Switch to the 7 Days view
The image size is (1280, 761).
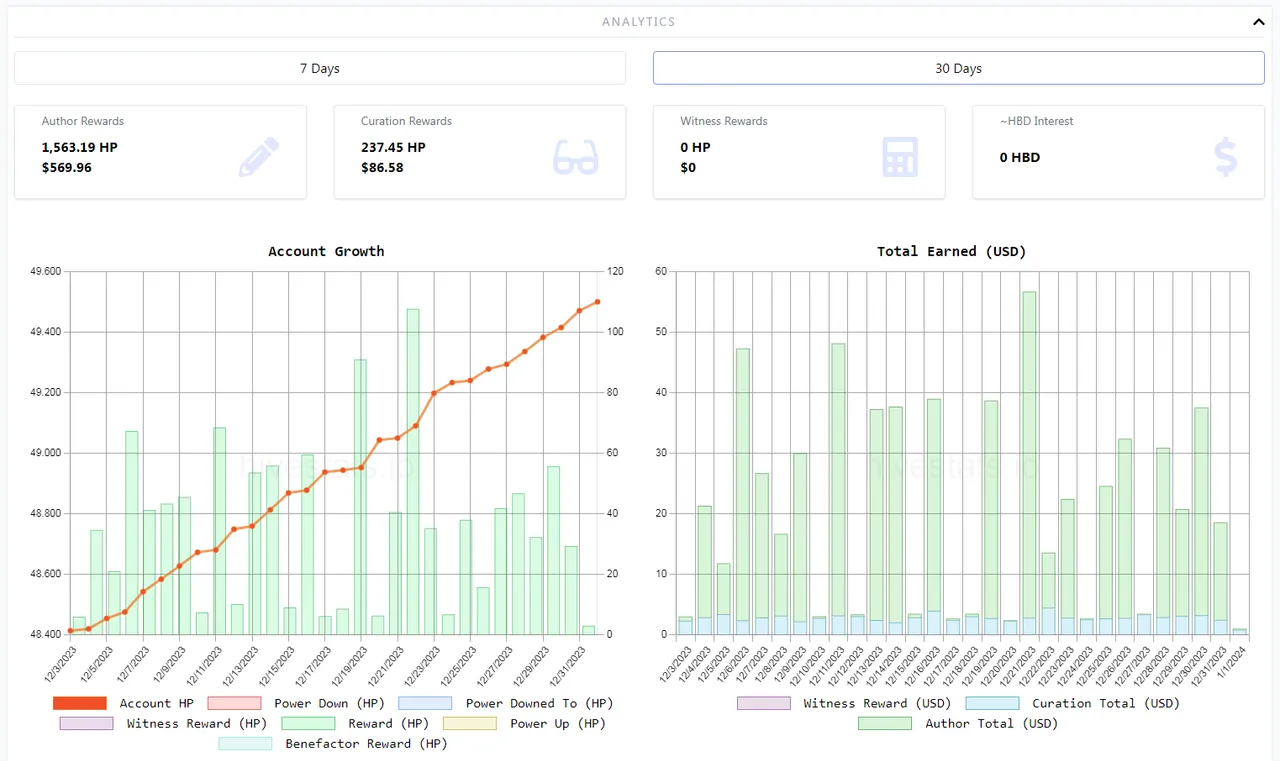coord(320,68)
